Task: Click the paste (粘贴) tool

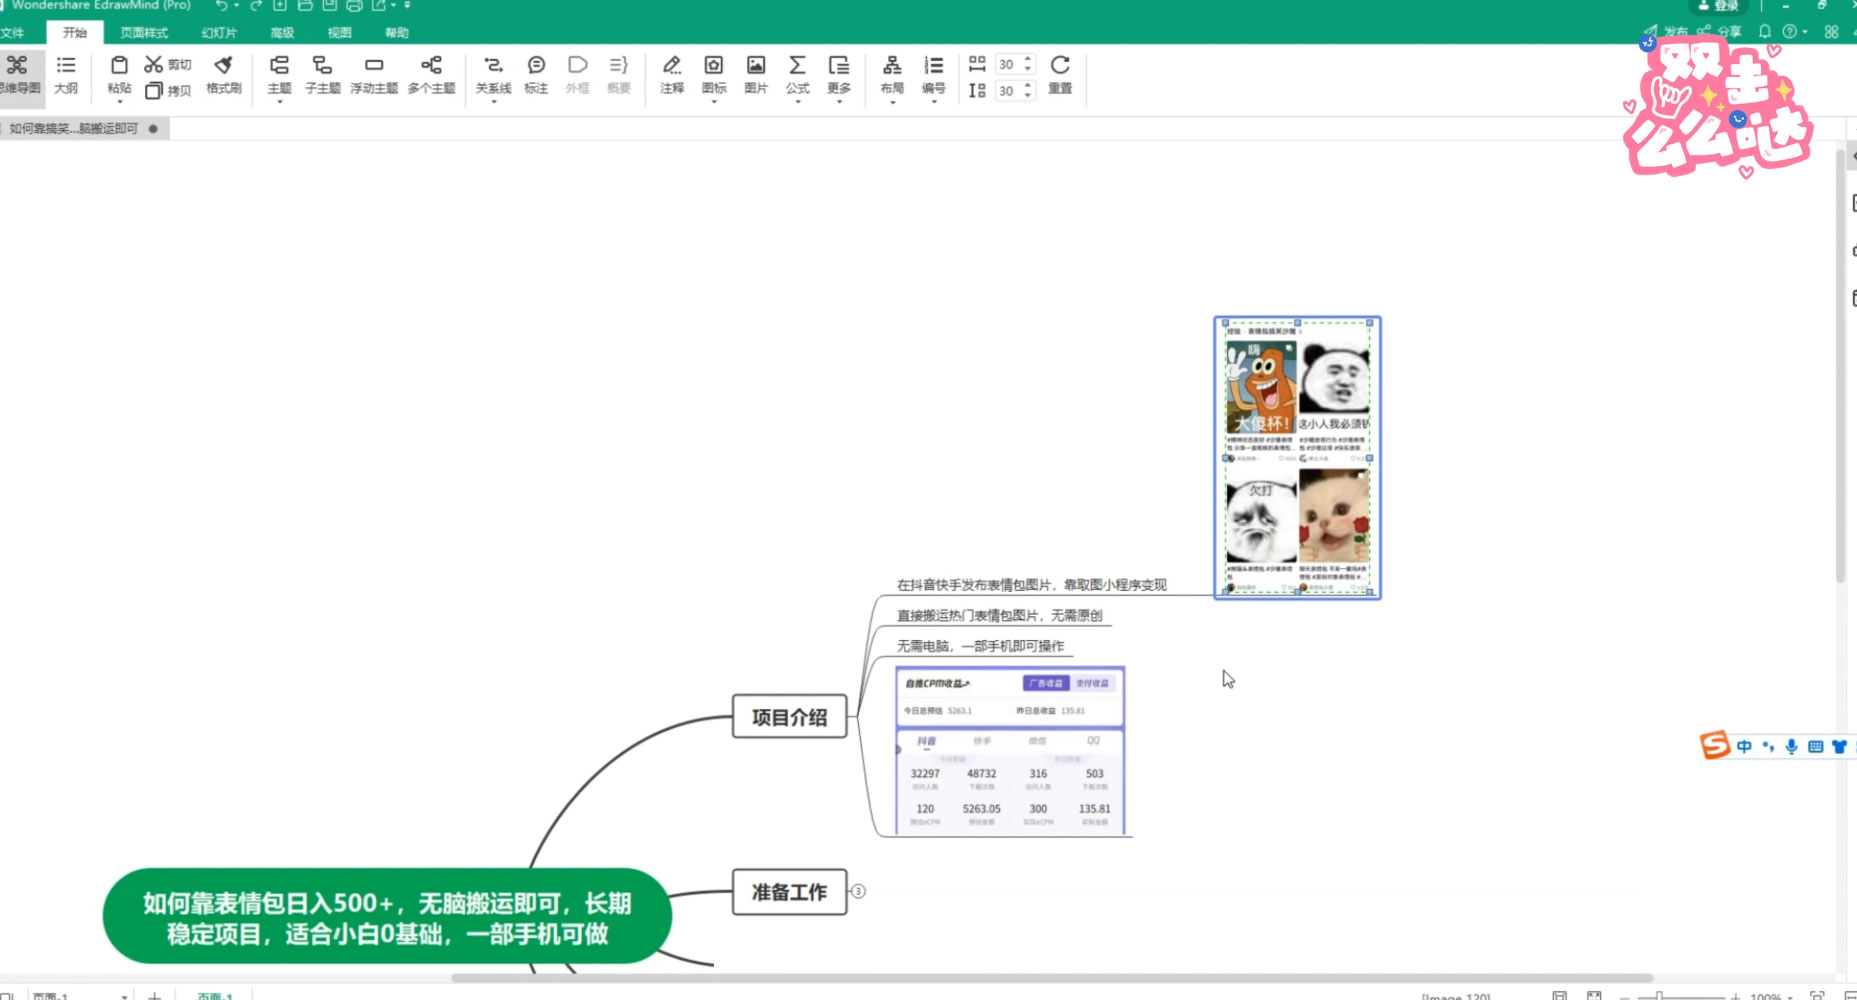Action: pos(118,75)
